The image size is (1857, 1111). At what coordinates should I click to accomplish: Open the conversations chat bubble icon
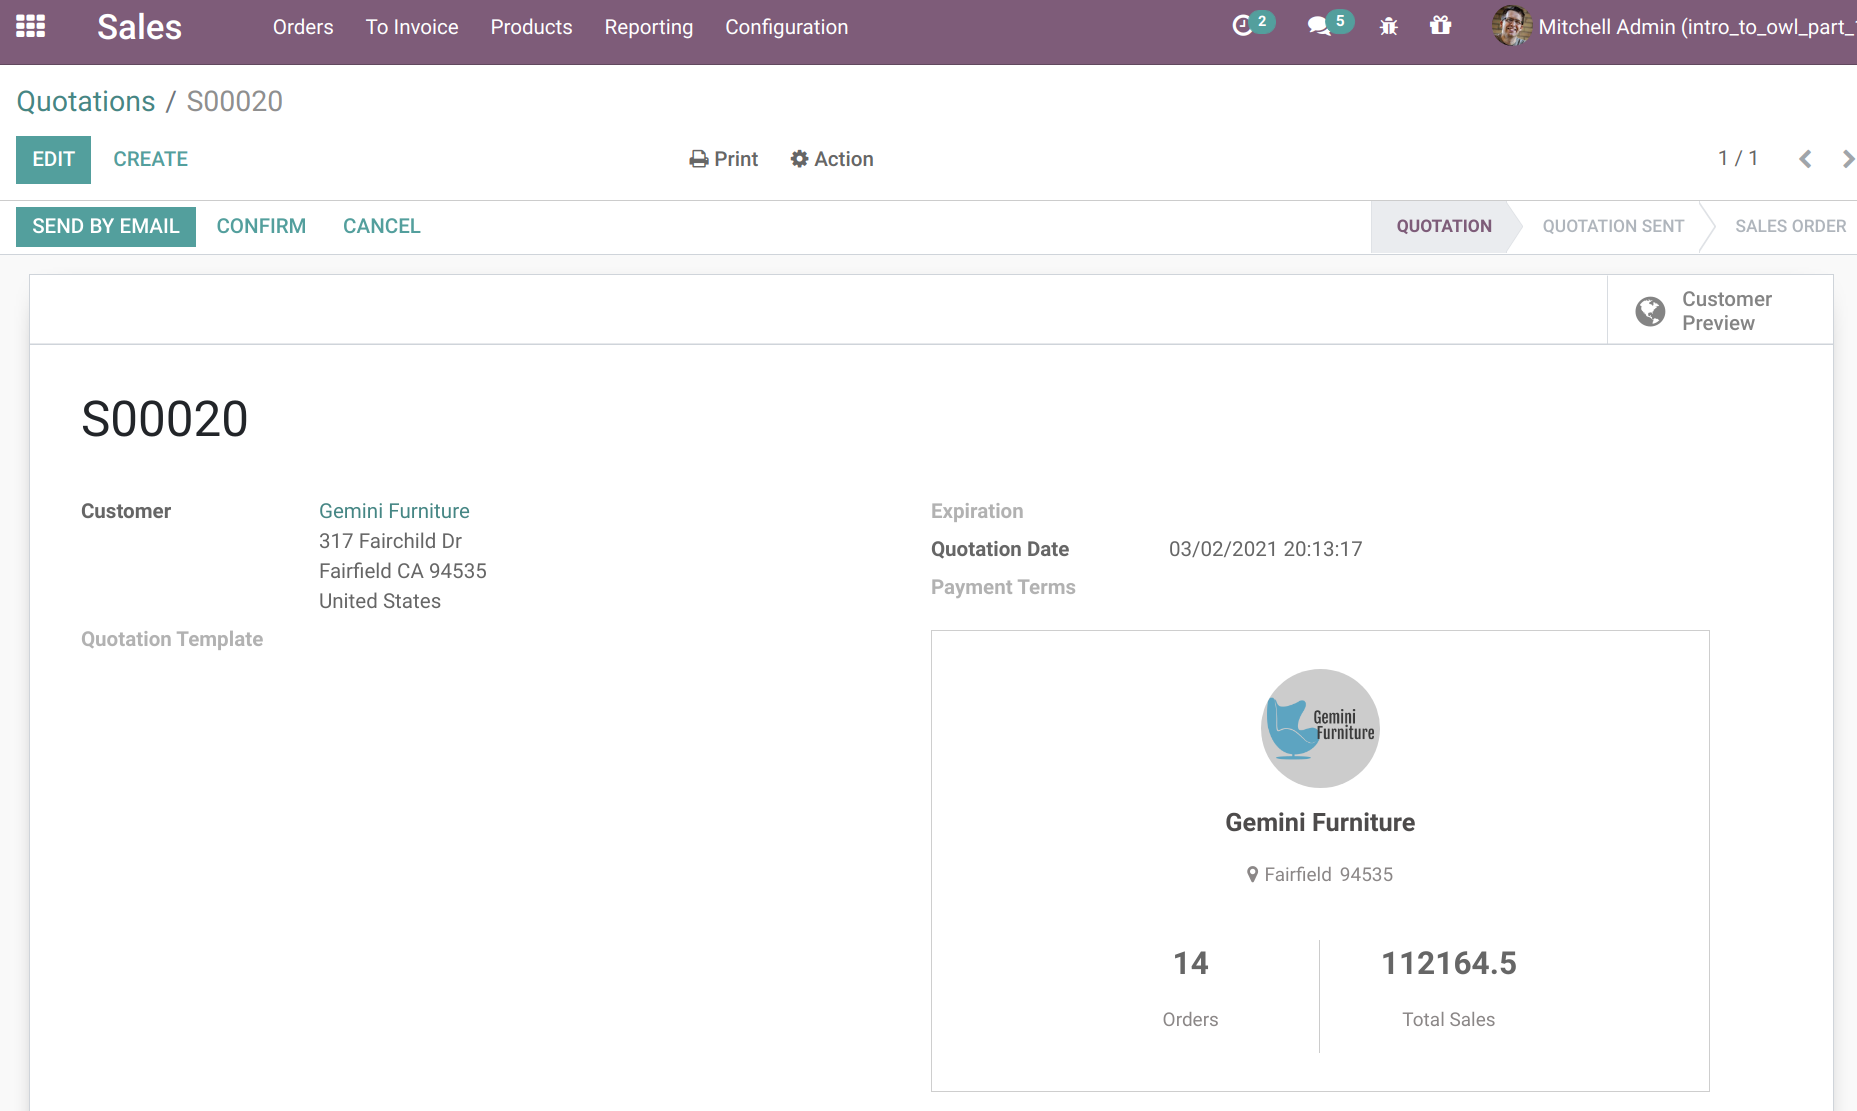[1319, 27]
